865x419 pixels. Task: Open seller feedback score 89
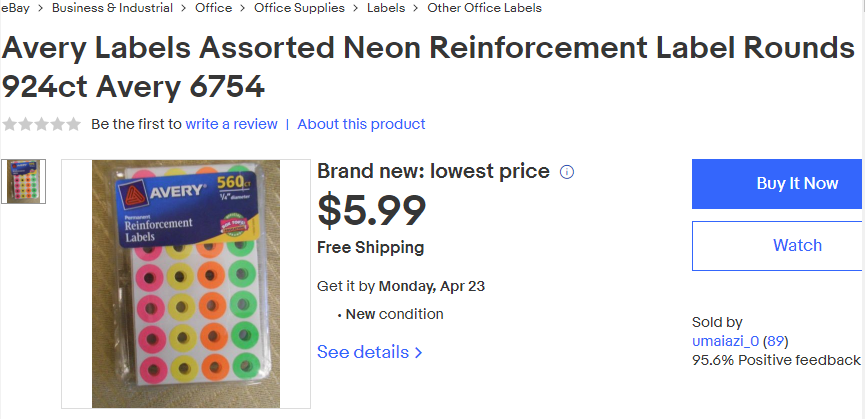coord(774,341)
